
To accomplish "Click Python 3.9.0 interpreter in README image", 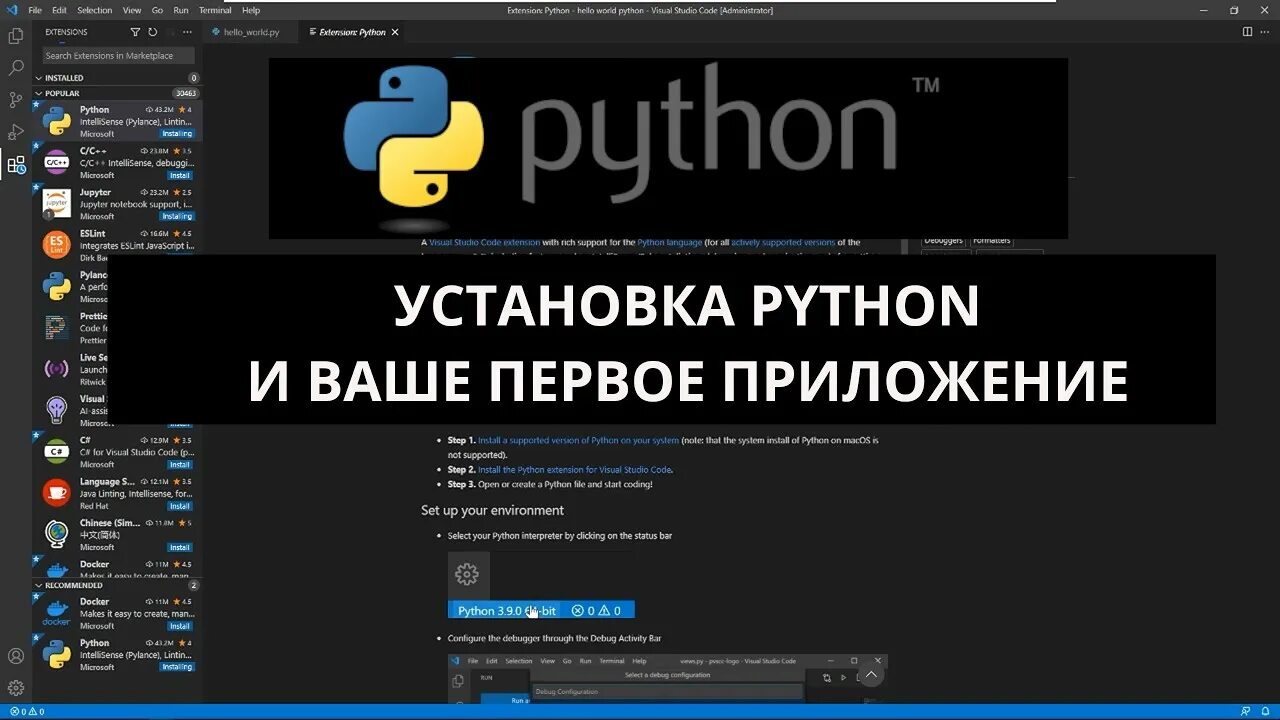I will 506,610.
